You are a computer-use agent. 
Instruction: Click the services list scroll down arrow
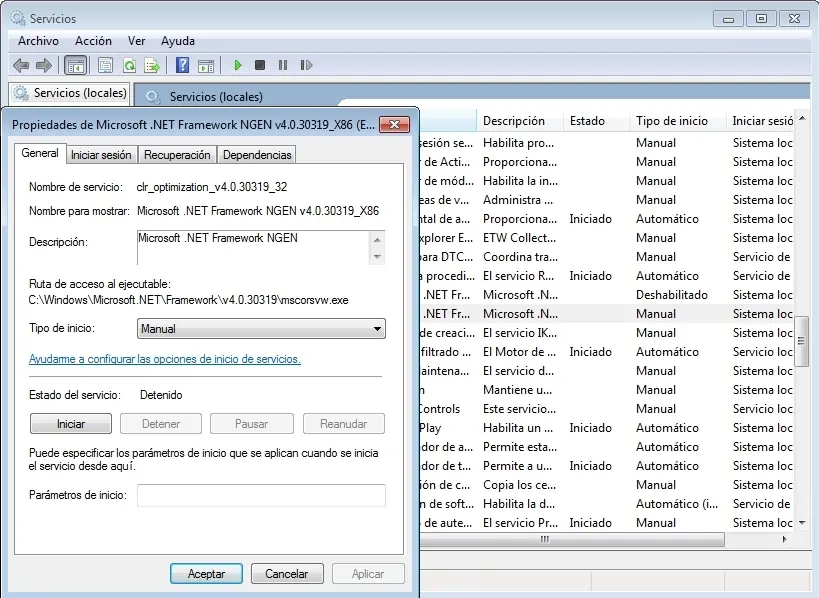pos(802,523)
